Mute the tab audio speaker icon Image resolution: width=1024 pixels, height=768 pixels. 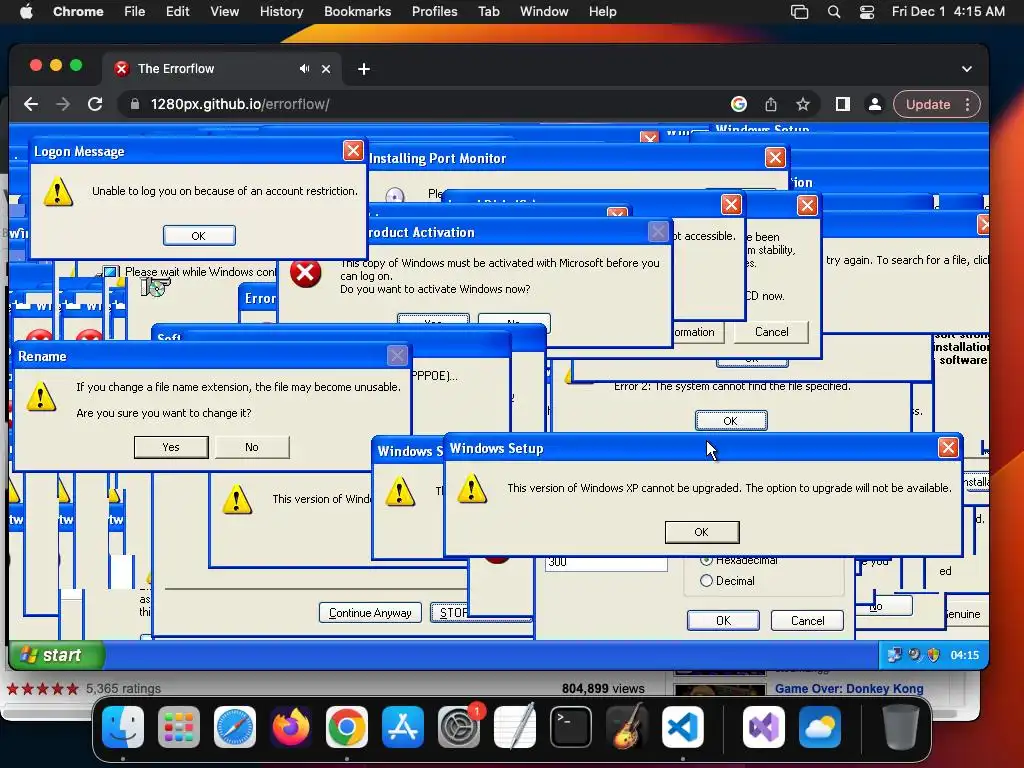(304, 69)
